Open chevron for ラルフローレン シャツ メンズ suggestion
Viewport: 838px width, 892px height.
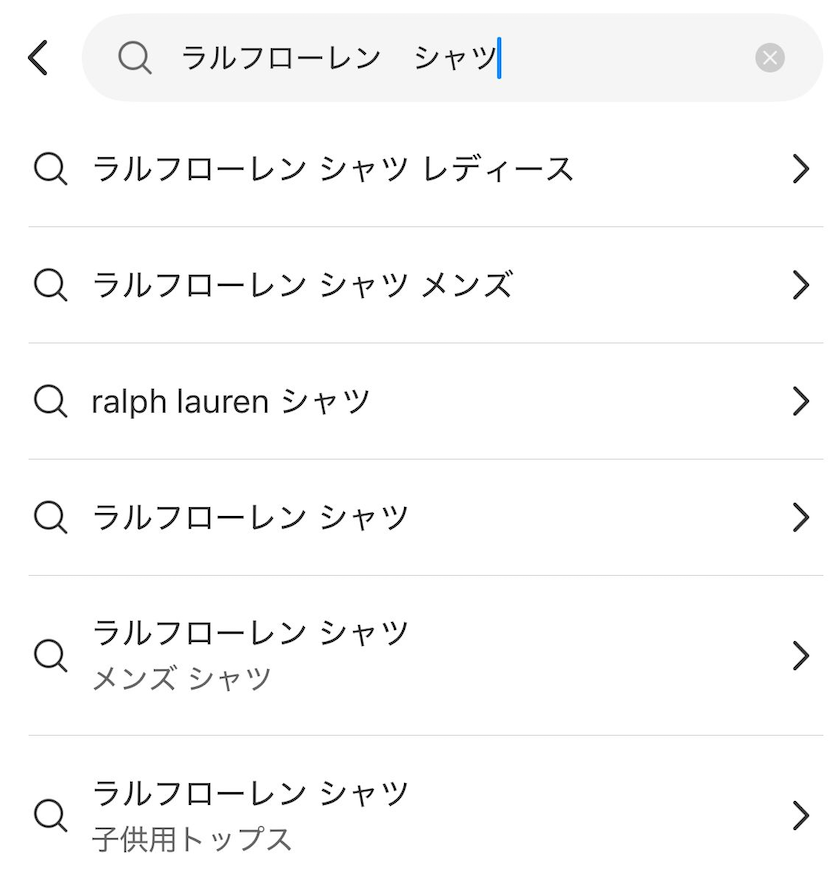pos(800,286)
